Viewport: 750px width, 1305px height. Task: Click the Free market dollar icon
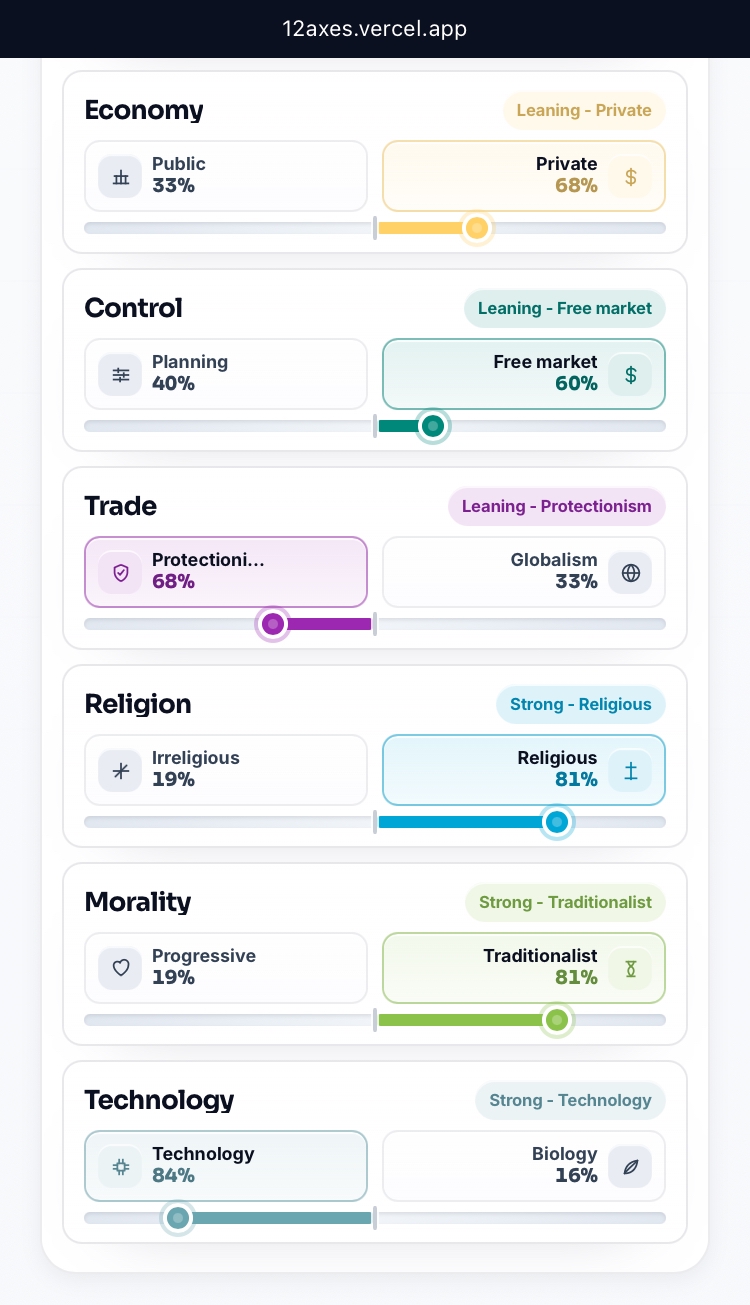[x=630, y=375]
